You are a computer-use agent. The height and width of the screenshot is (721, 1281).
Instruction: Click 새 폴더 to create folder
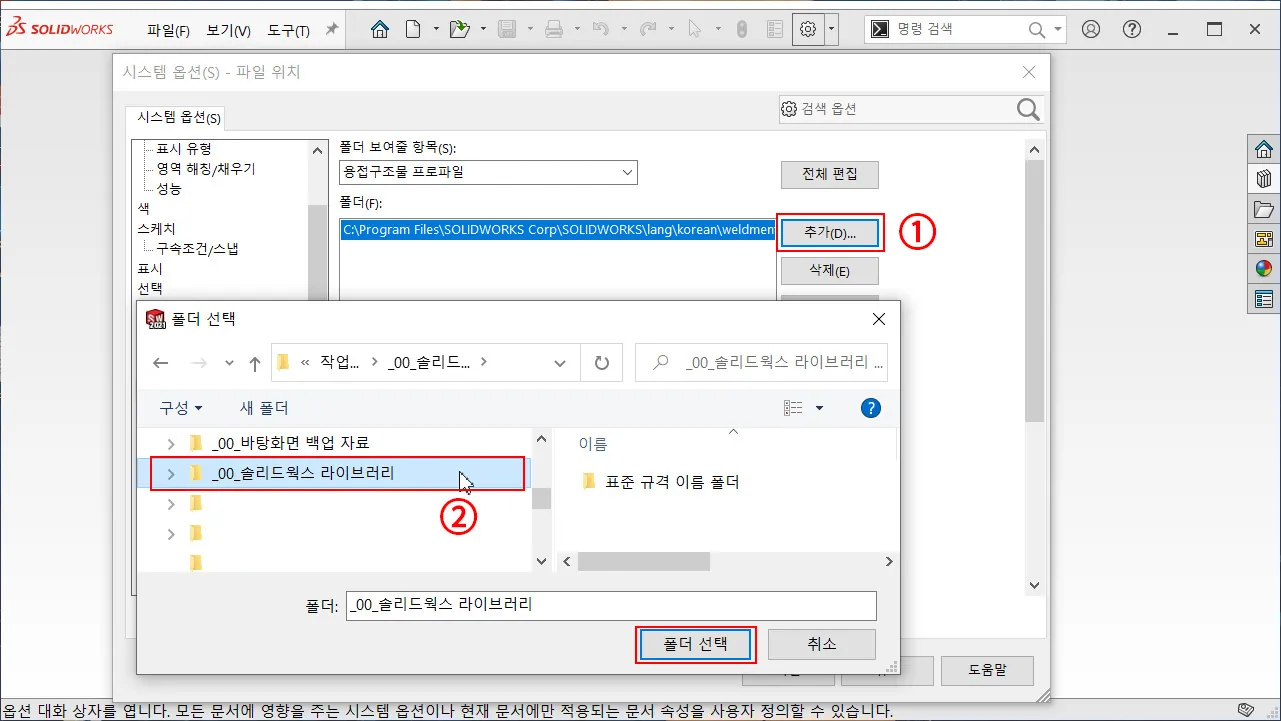pos(264,408)
